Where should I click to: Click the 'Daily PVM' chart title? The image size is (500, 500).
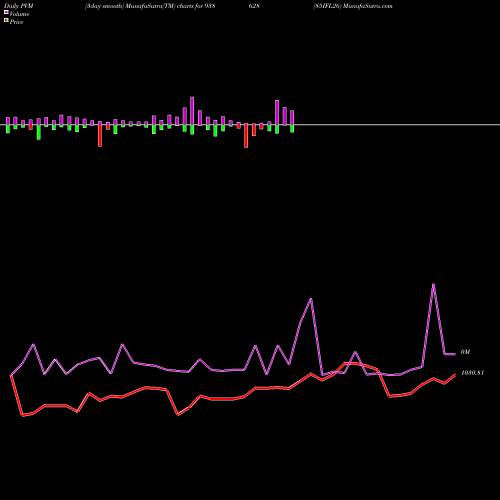(19, 6)
